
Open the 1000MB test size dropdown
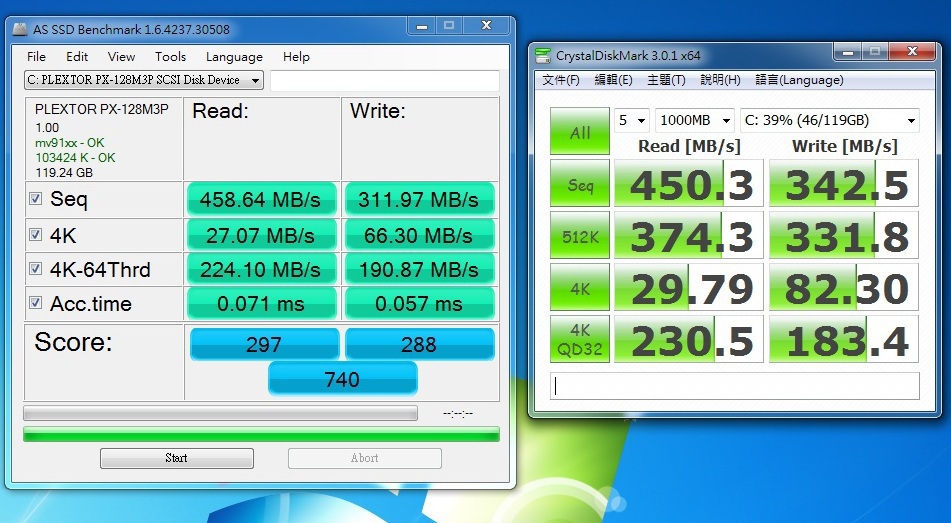click(694, 120)
